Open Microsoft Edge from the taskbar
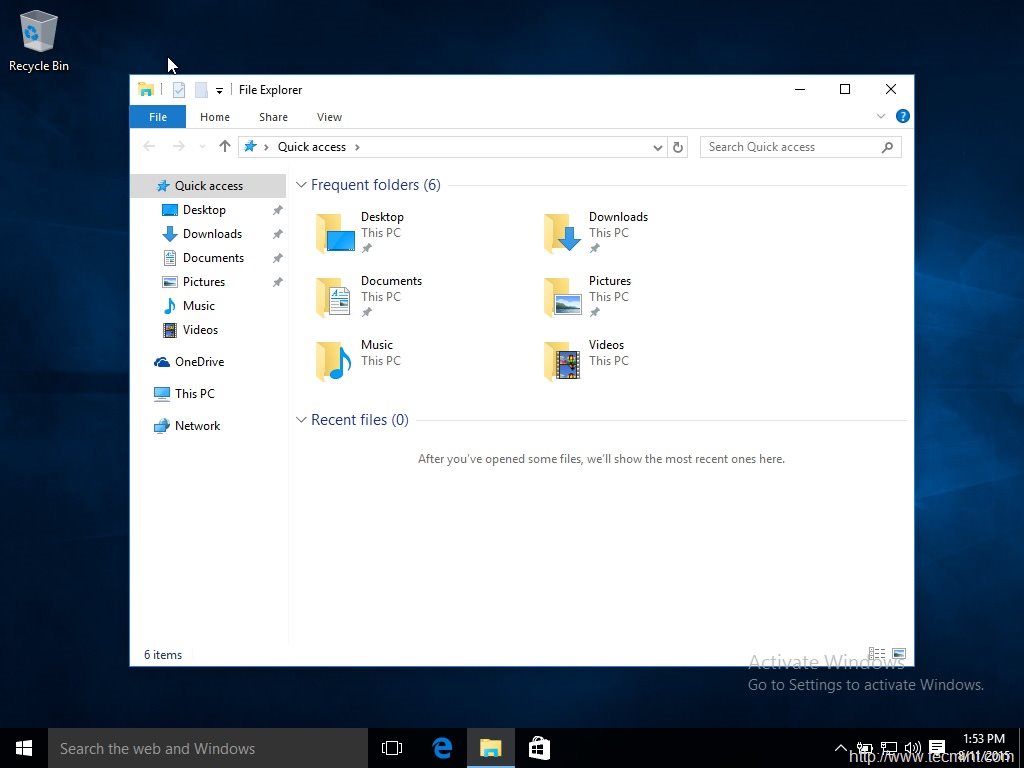 pos(441,747)
